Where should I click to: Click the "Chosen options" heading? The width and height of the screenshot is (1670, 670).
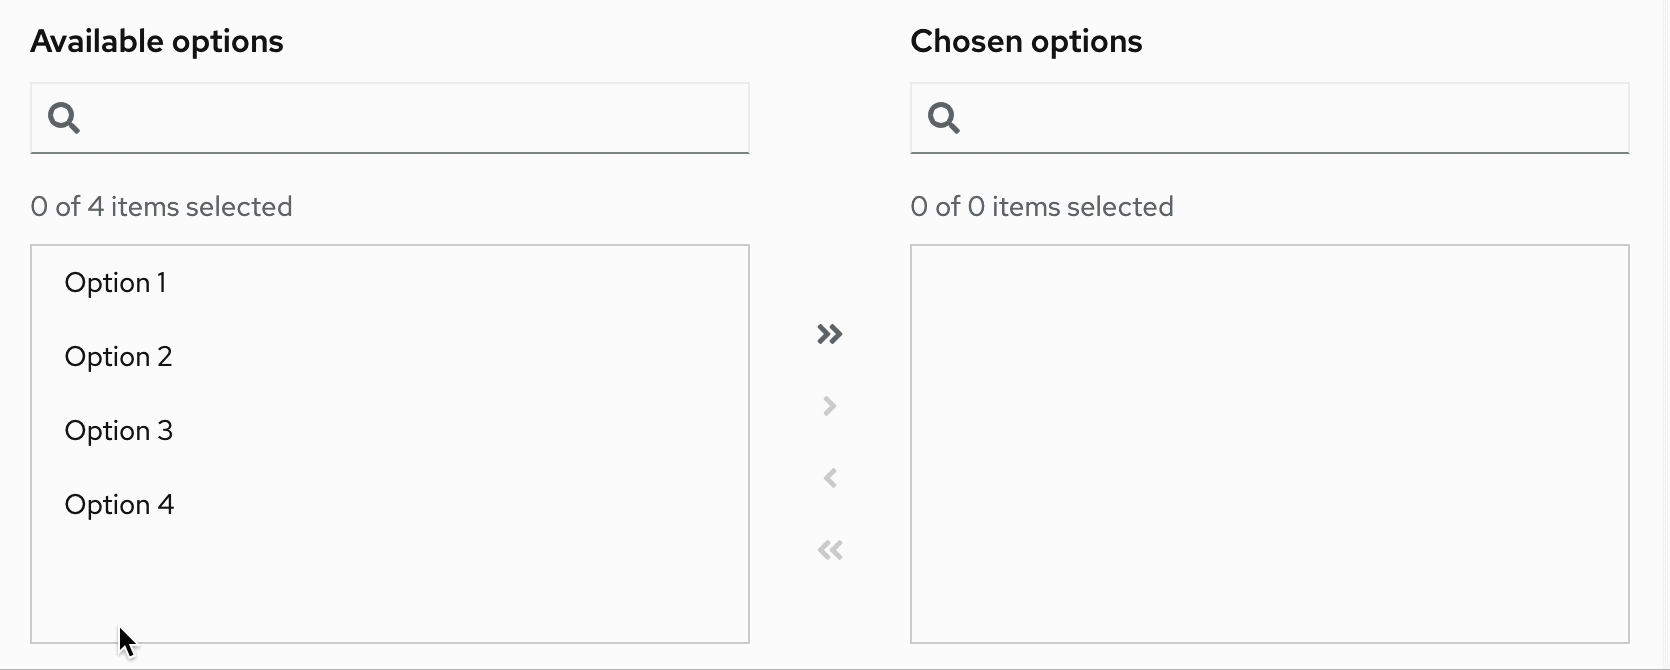[x=1026, y=41]
